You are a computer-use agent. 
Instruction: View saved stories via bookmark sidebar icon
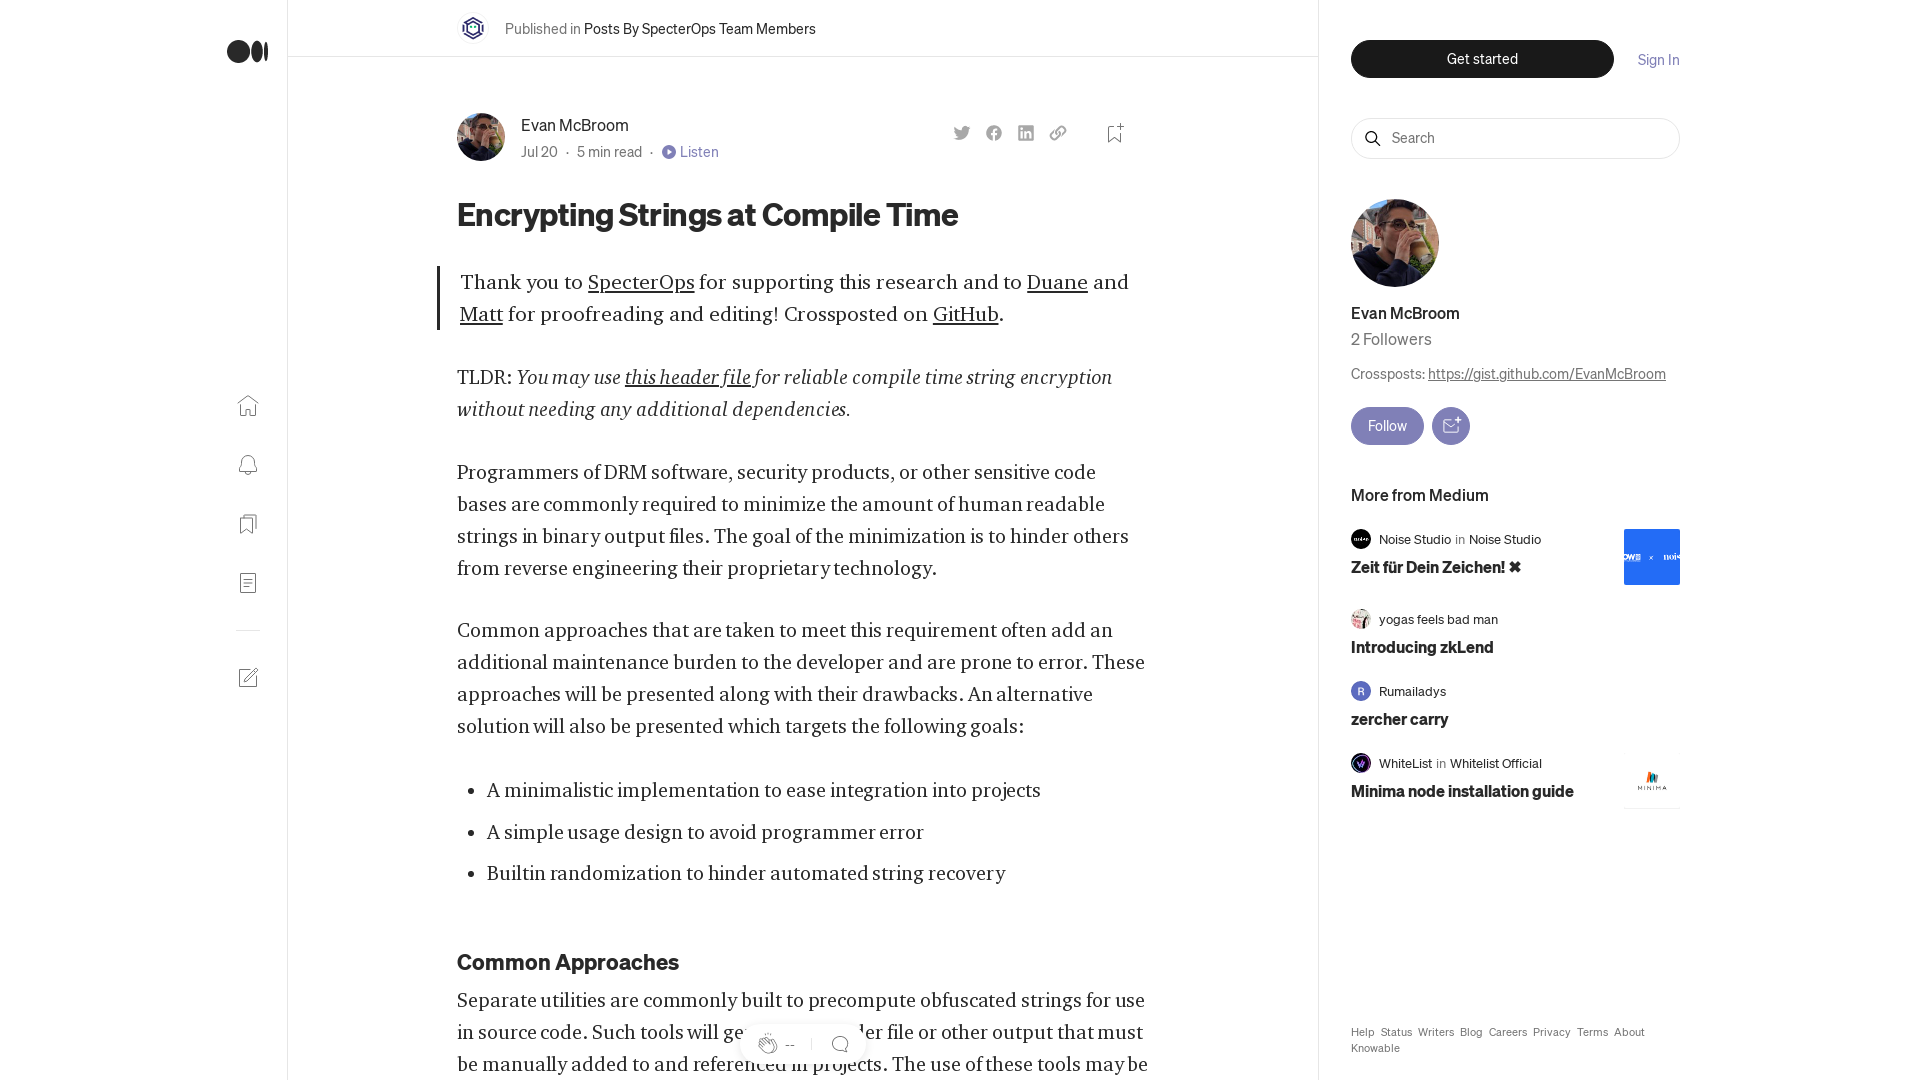point(247,524)
